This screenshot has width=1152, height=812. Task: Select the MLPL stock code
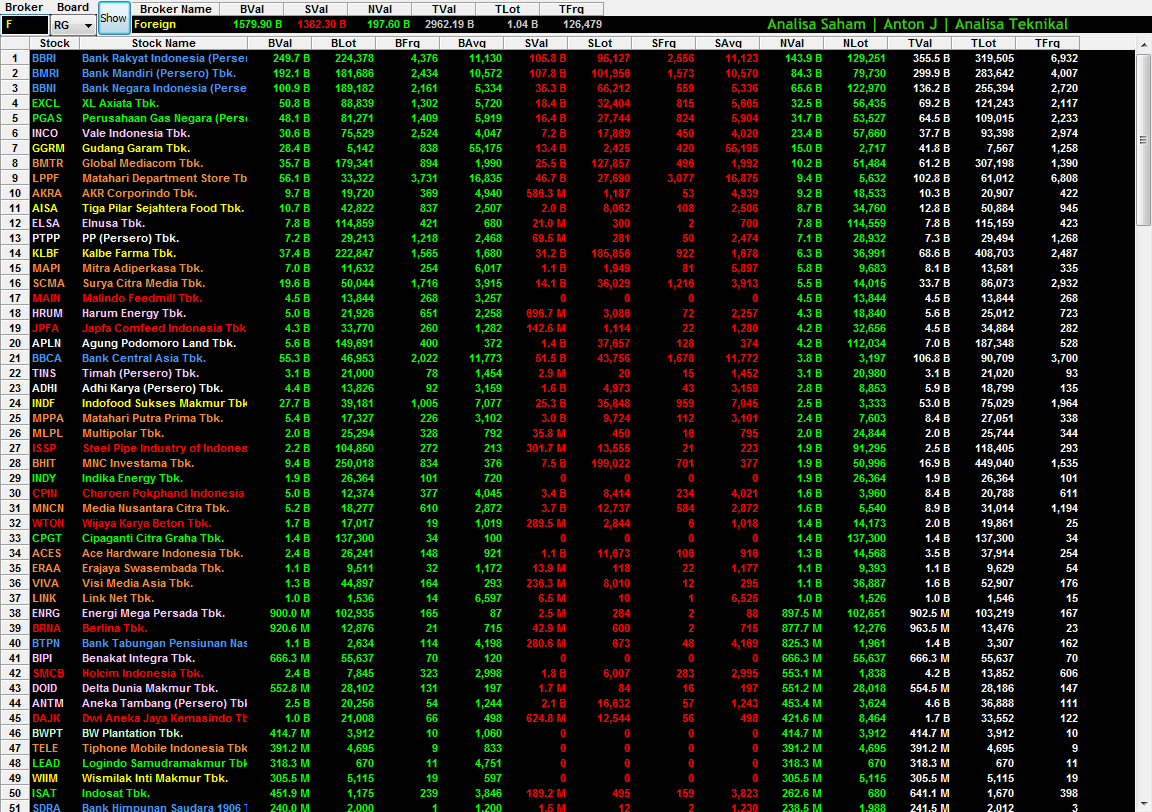click(x=48, y=434)
